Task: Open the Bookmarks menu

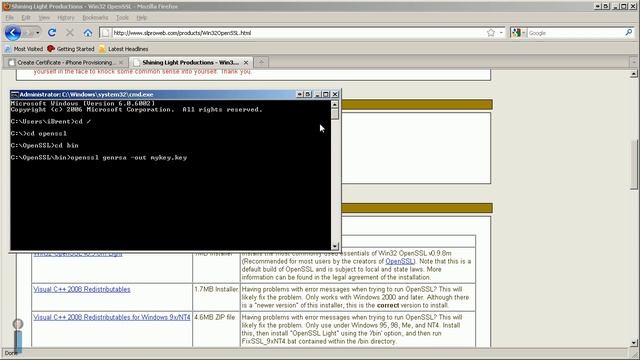Action: coord(95,18)
